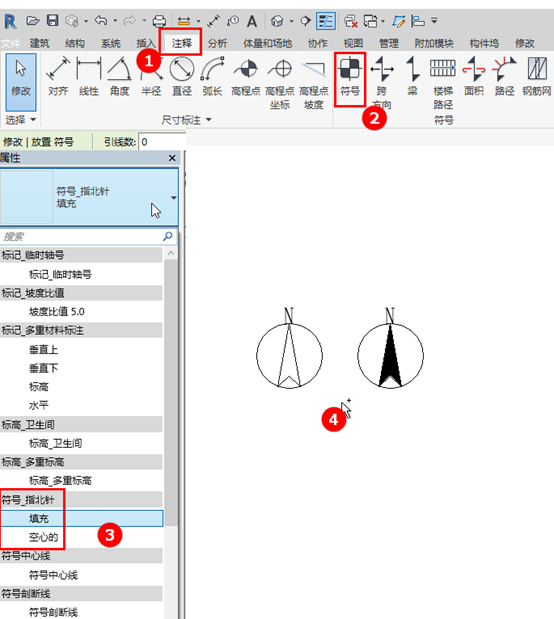This screenshot has height=619, width=554.
Task: Open the 管理 Manage ribbon tab
Action: pos(389,43)
